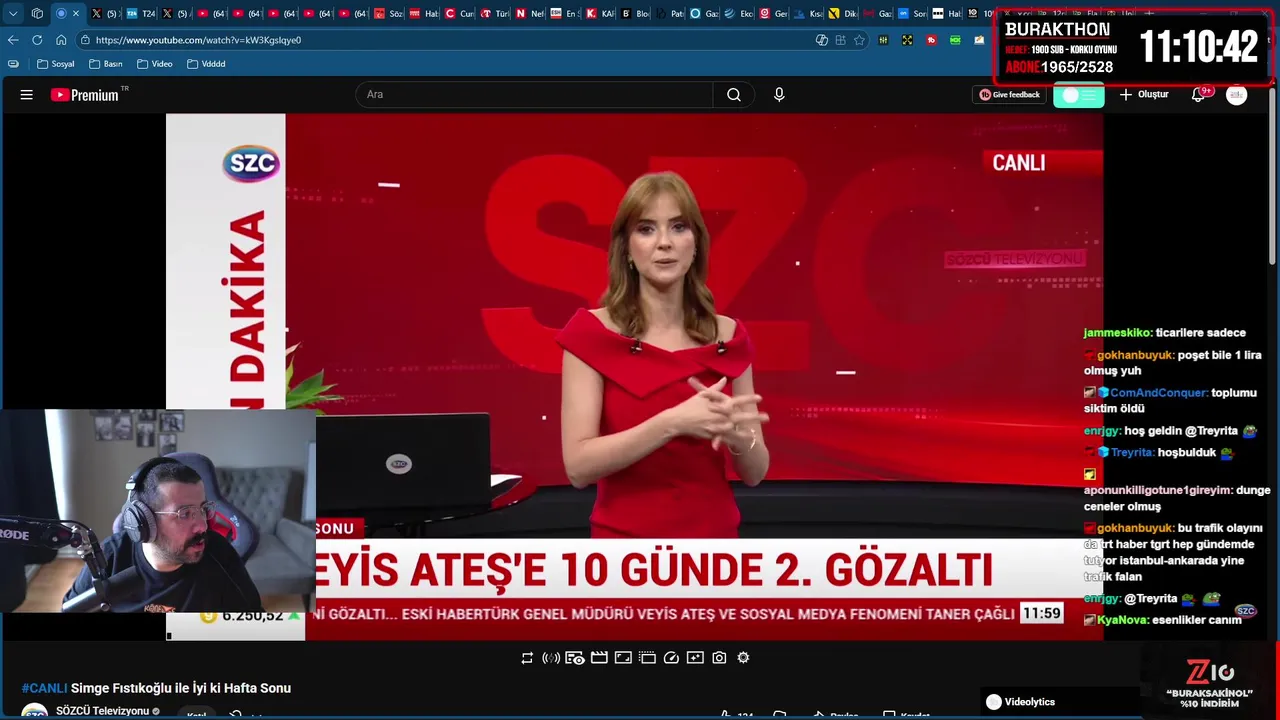The width and height of the screenshot is (1280, 720).
Task: Open the YouTube notifications bell
Action: [x=1198, y=95]
